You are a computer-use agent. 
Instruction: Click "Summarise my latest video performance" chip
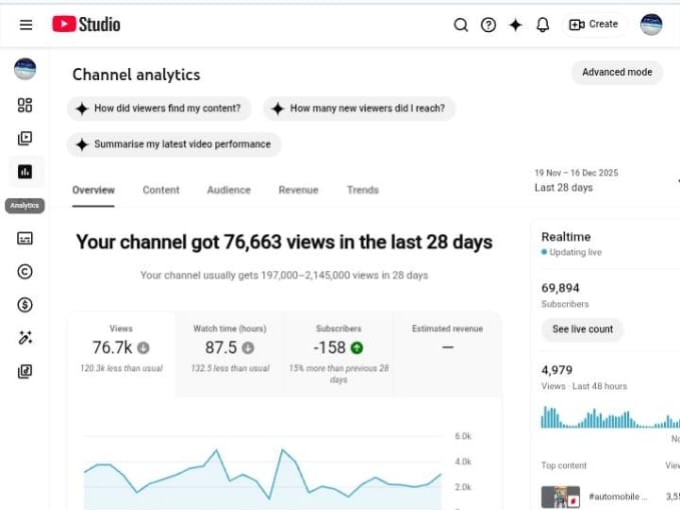pos(174,144)
